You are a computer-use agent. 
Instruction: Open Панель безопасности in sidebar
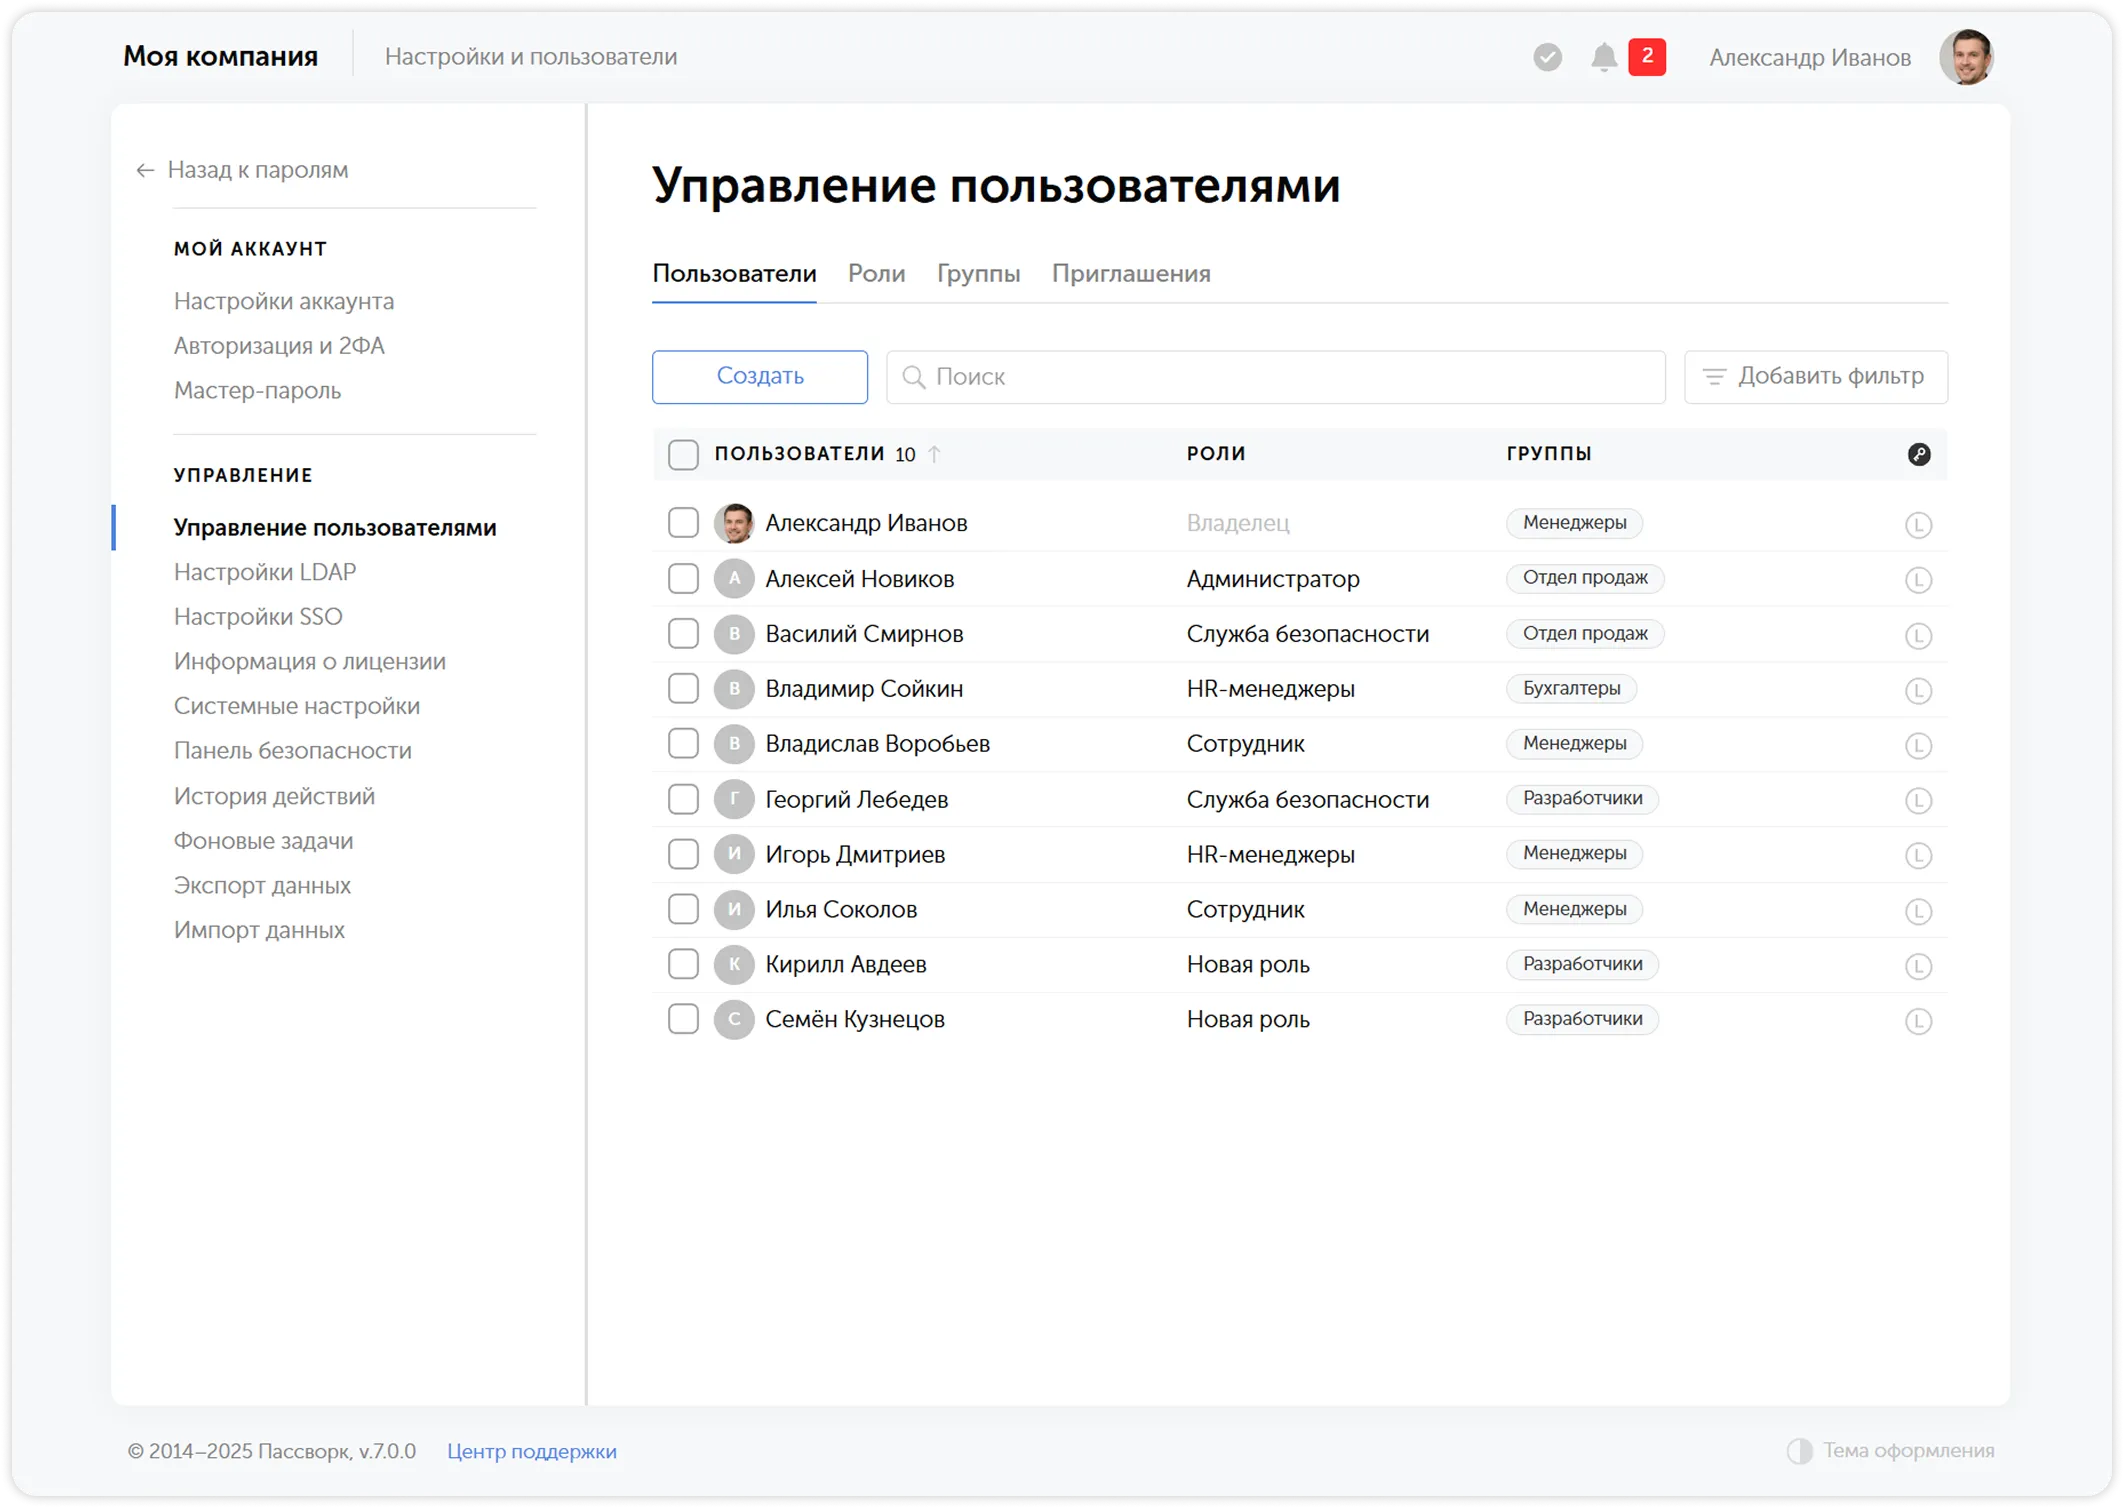click(x=293, y=751)
